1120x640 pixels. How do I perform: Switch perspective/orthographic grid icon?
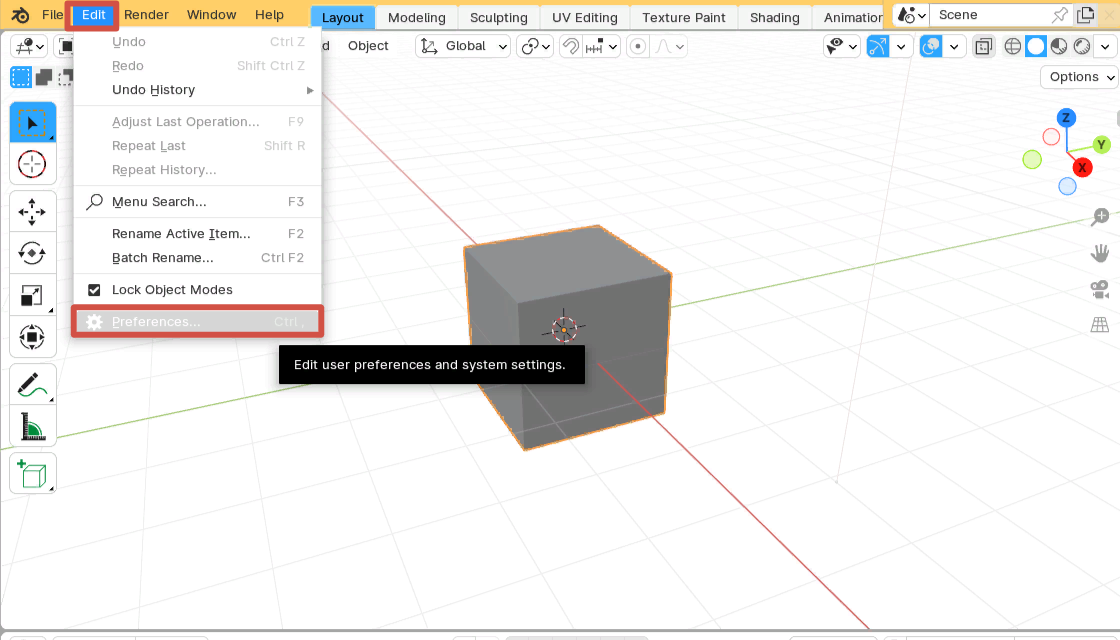pos(1100,325)
